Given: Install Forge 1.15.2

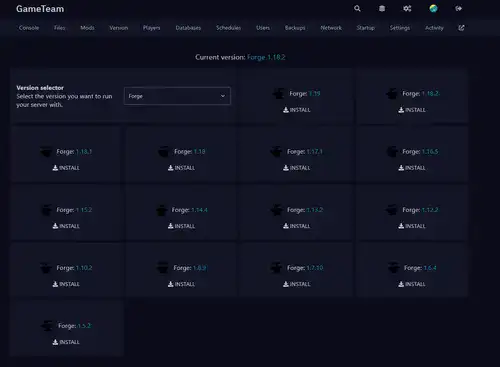Looking at the screenshot, I should pyautogui.click(x=66, y=226).
